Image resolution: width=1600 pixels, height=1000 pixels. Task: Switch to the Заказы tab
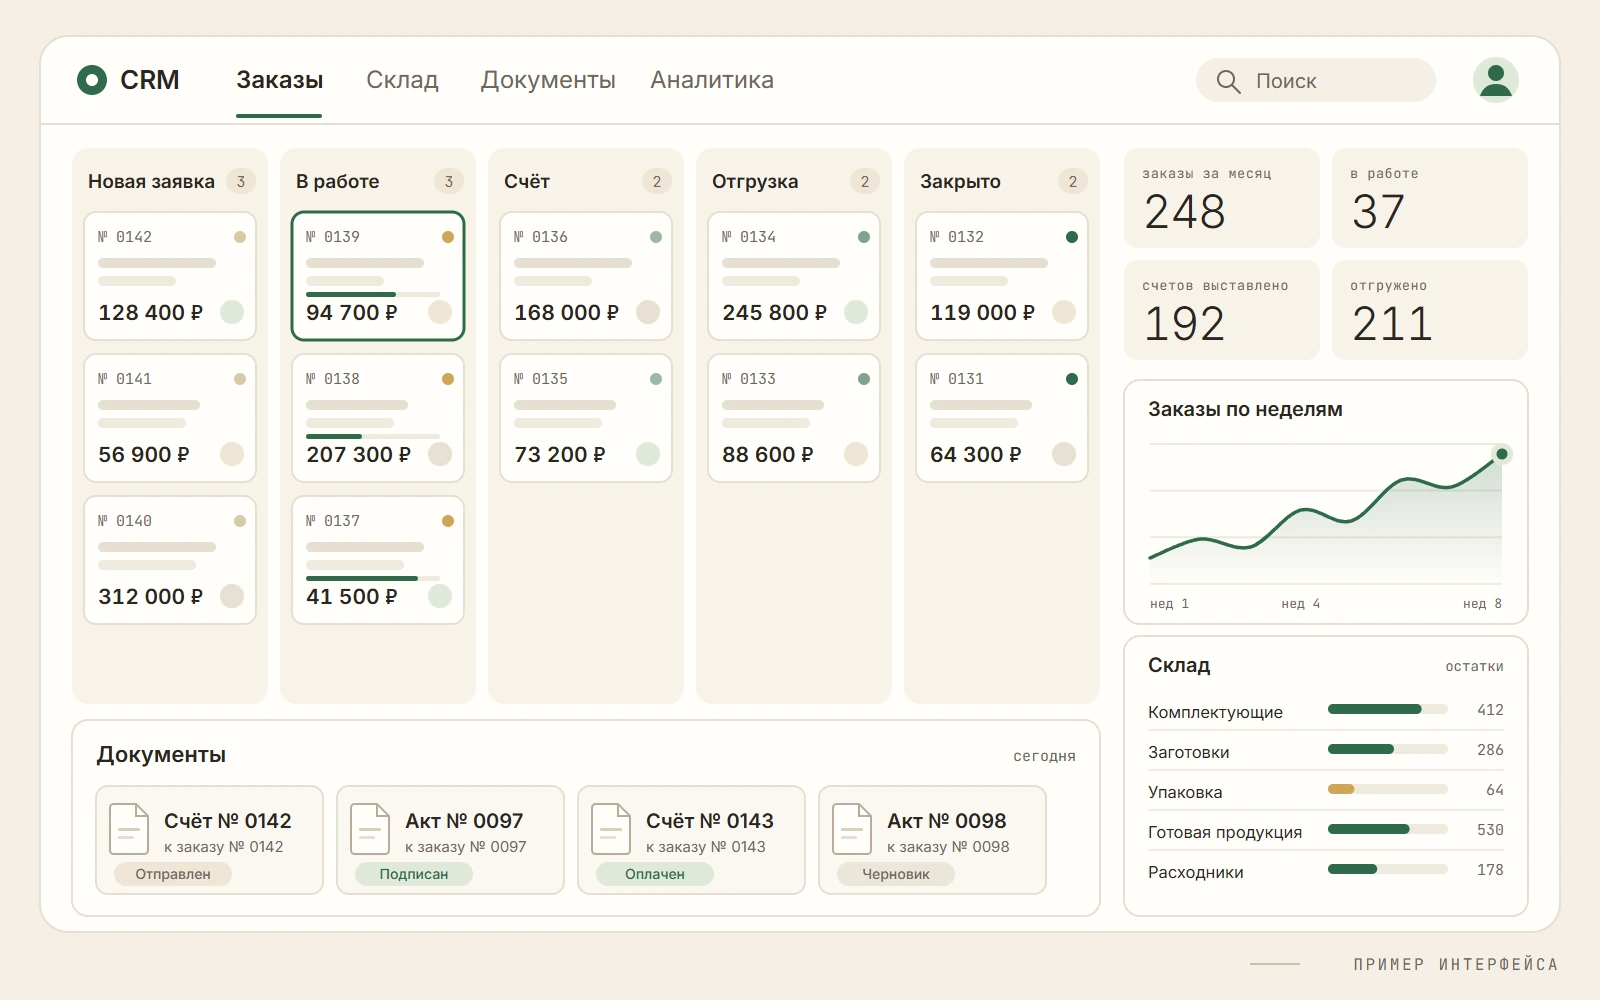coord(279,80)
